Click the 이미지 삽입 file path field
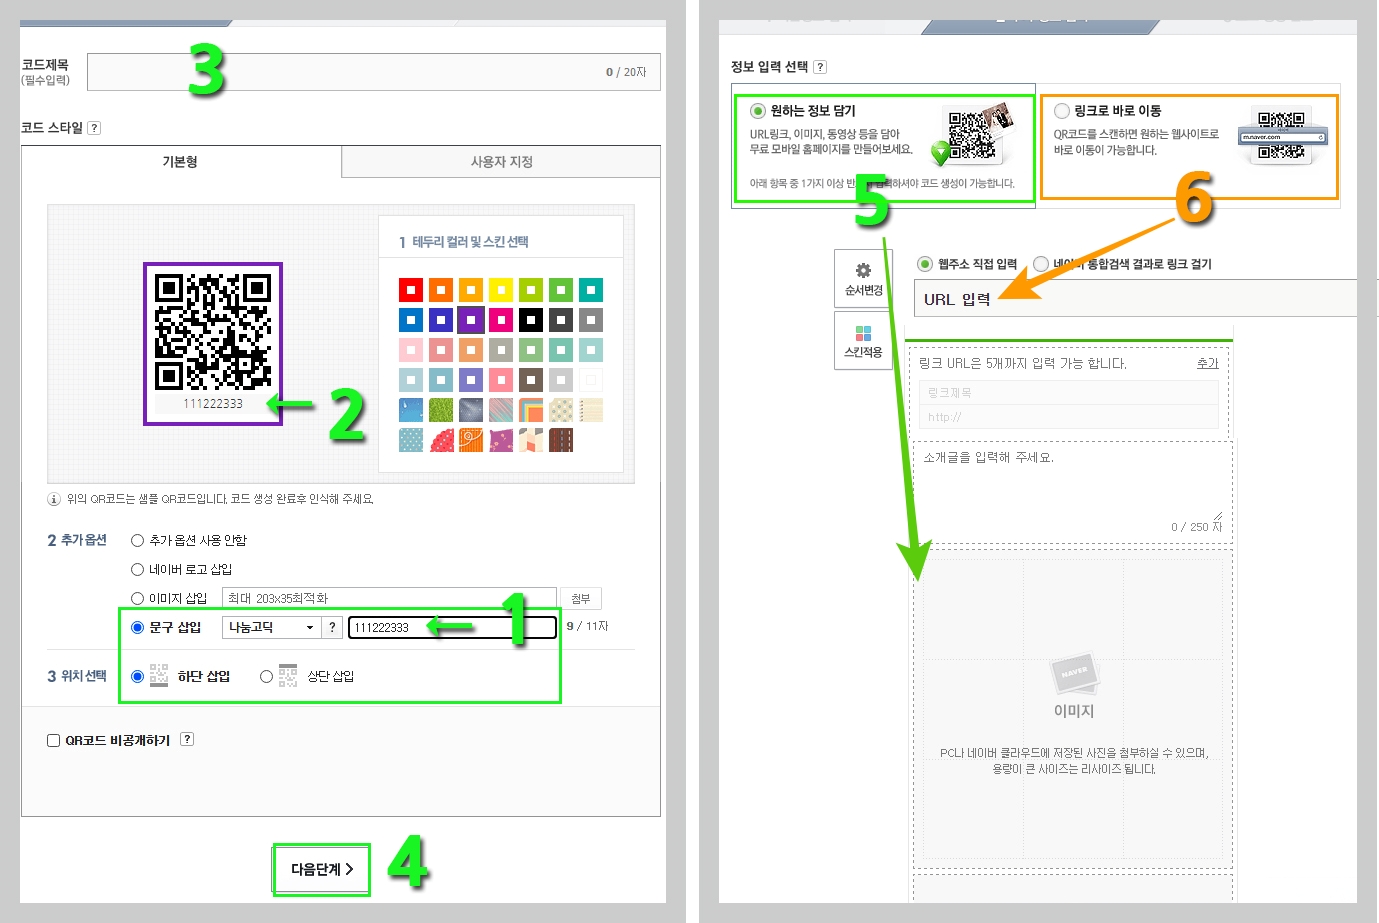This screenshot has height=923, width=1379. pos(389,598)
